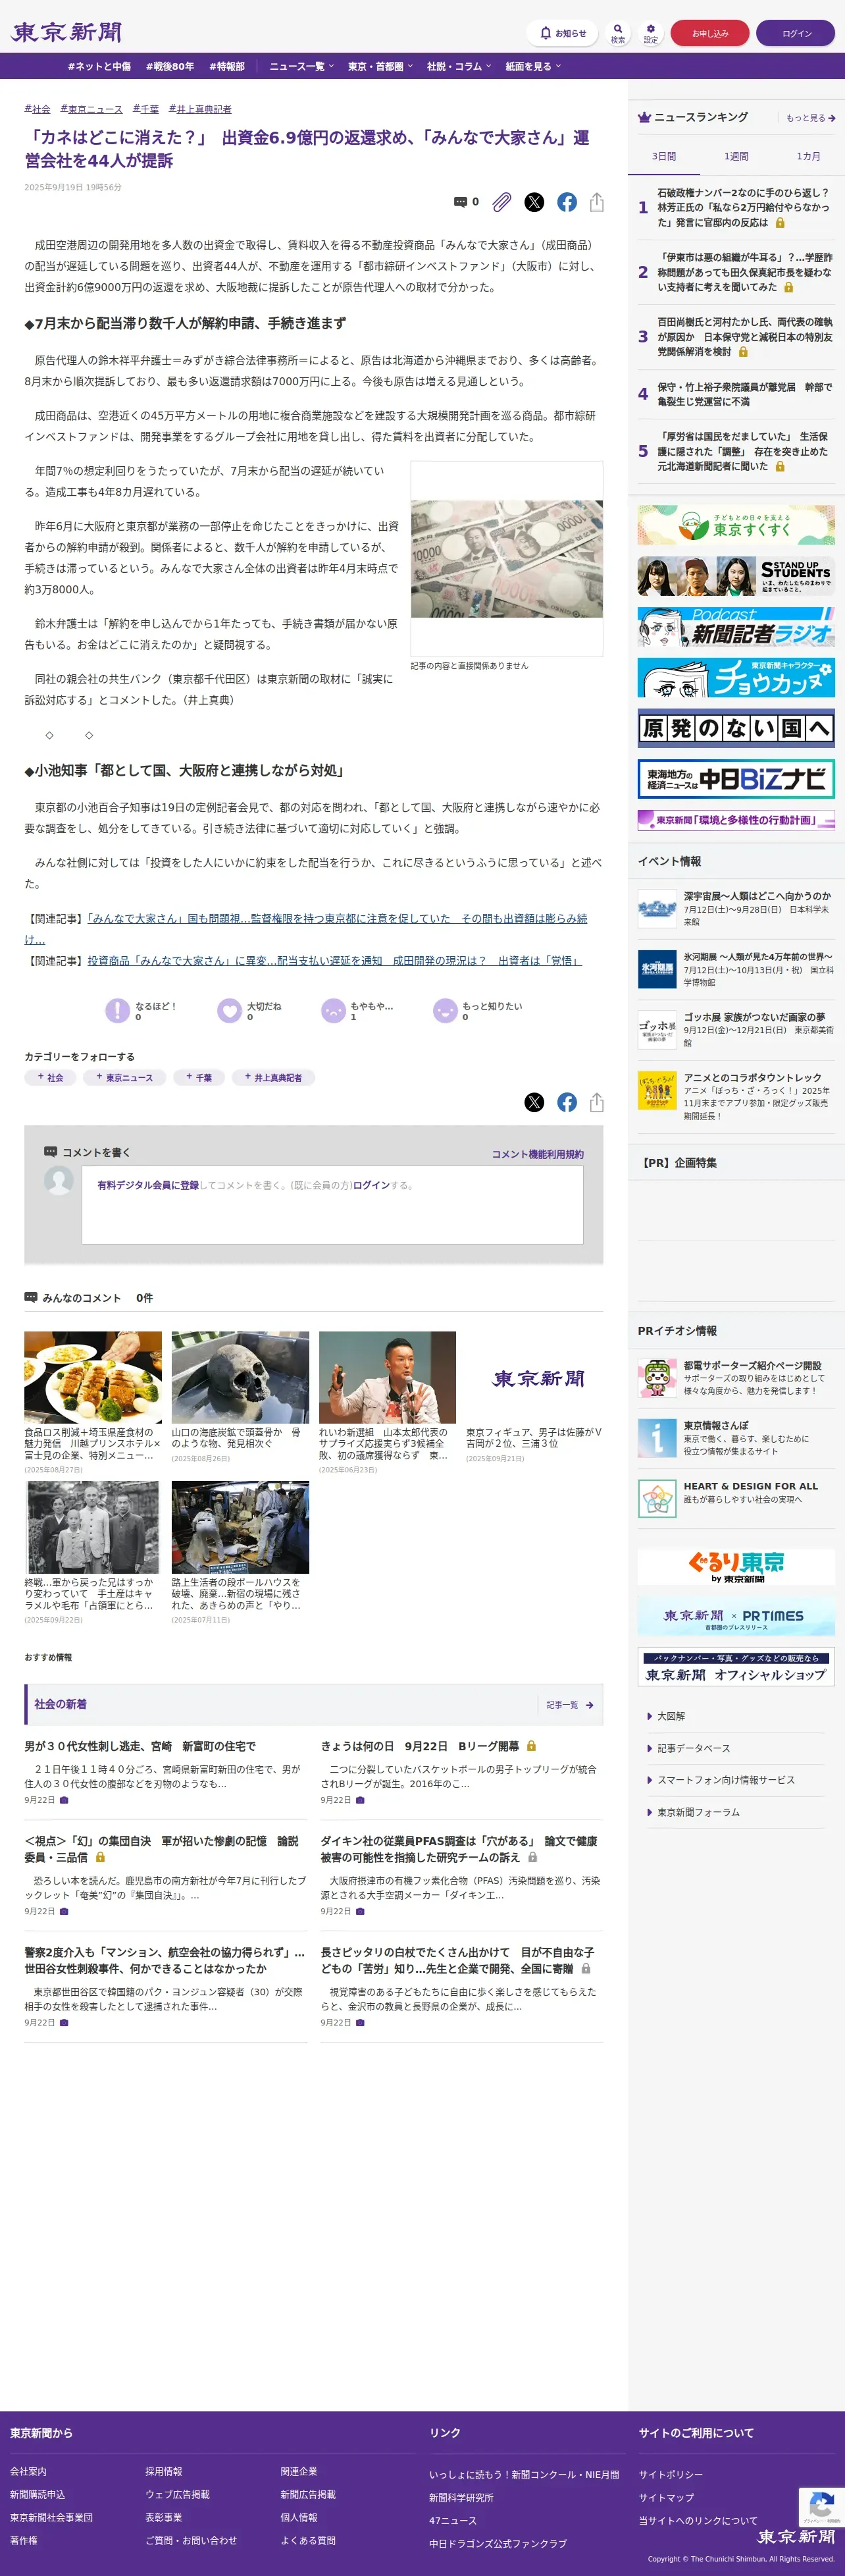845x2576 pixels.
Task: Expand スマートフォン向け情報サービス link
Action: tap(721, 1780)
